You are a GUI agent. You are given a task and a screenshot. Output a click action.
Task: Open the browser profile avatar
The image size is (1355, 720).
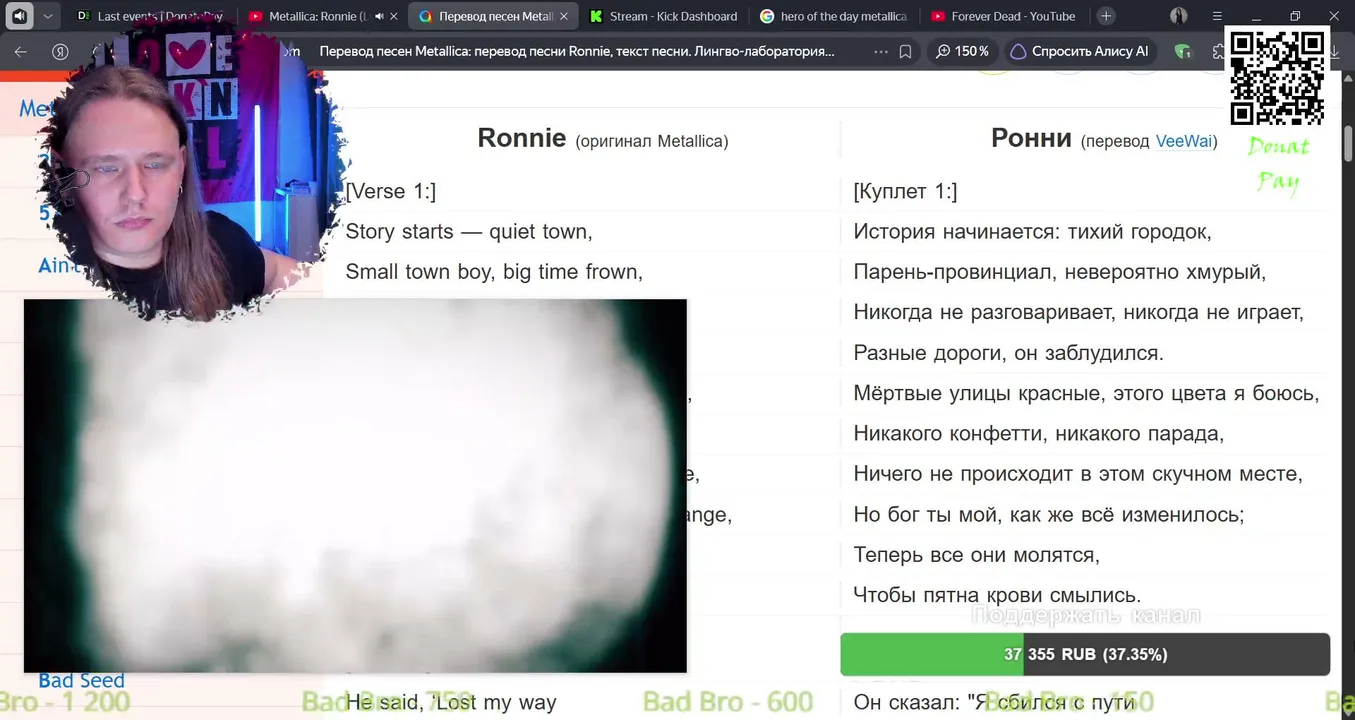coord(1179,16)
